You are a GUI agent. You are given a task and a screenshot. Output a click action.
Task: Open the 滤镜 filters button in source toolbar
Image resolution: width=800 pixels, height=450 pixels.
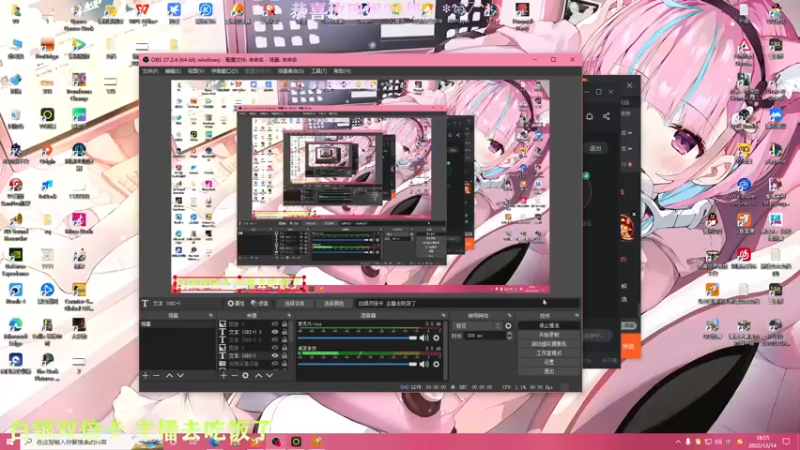click(x=260, y=303)
